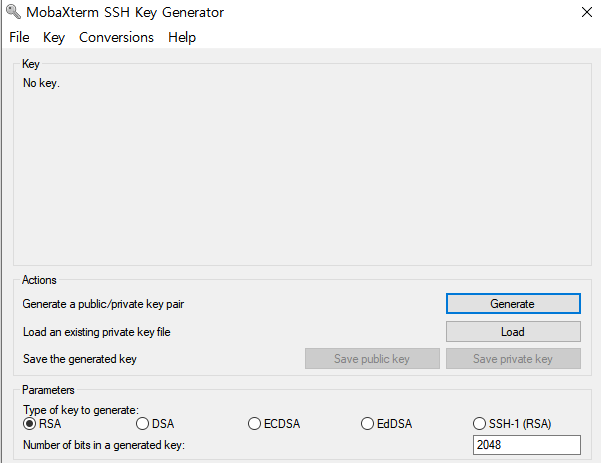This screenshot has height=463, width=601.
Task: Click 'Save the generated key' label
Action: pyautogui.click(x=80, y=359)
